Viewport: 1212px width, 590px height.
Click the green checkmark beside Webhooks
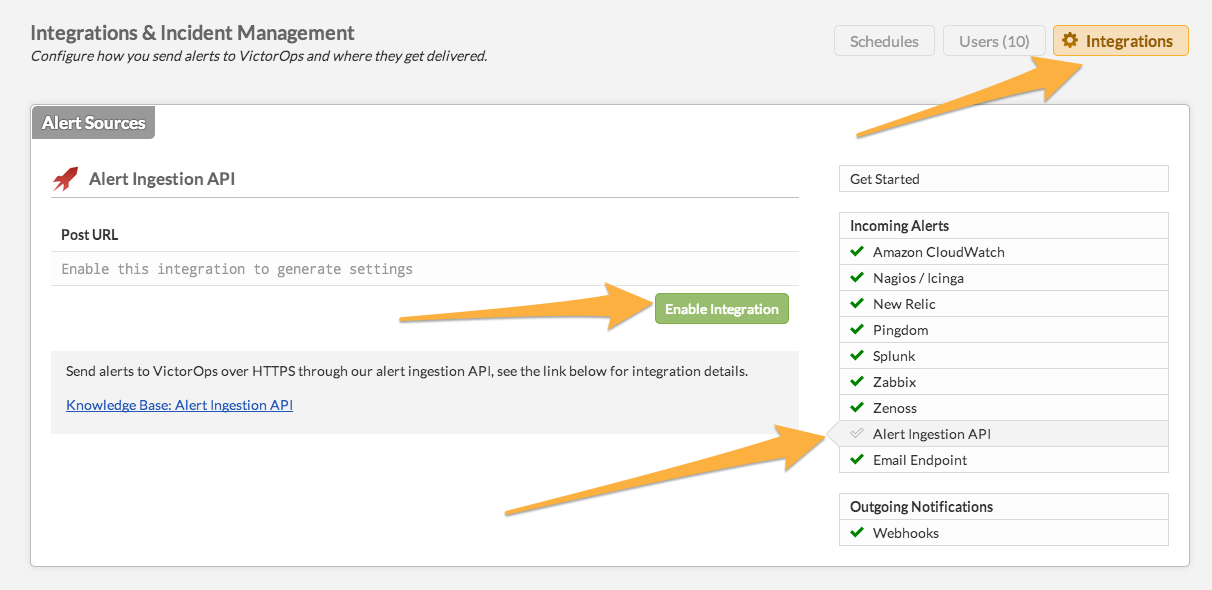tap(856, 532)
